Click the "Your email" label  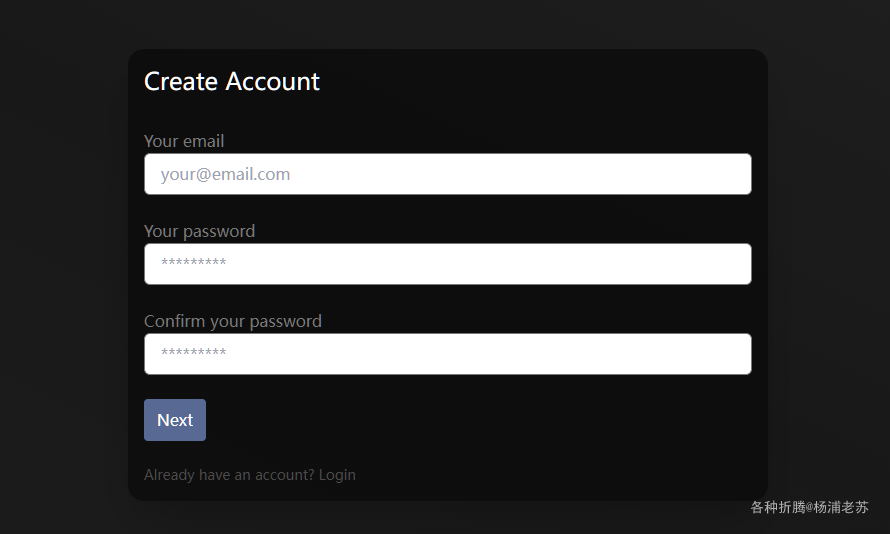(184, 141)
